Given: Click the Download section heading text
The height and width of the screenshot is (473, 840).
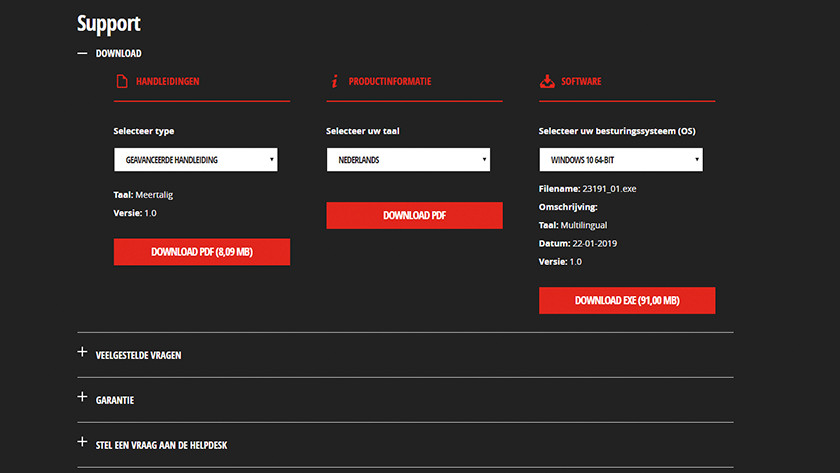Looking at the screenshot, I should [x=118, y=53].
